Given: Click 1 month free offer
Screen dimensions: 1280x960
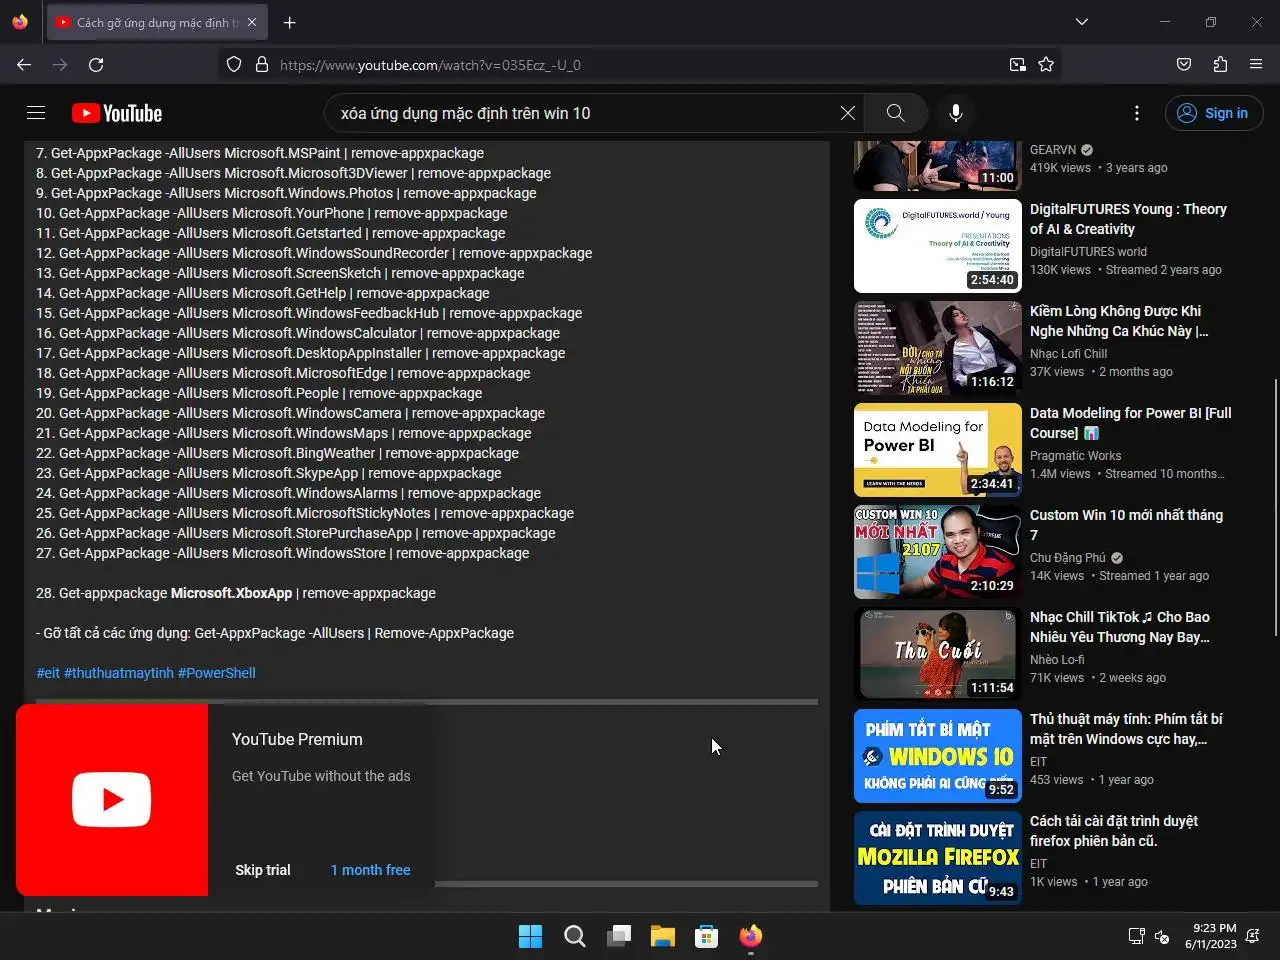Looking at the screenshot, I should [371, 870].
